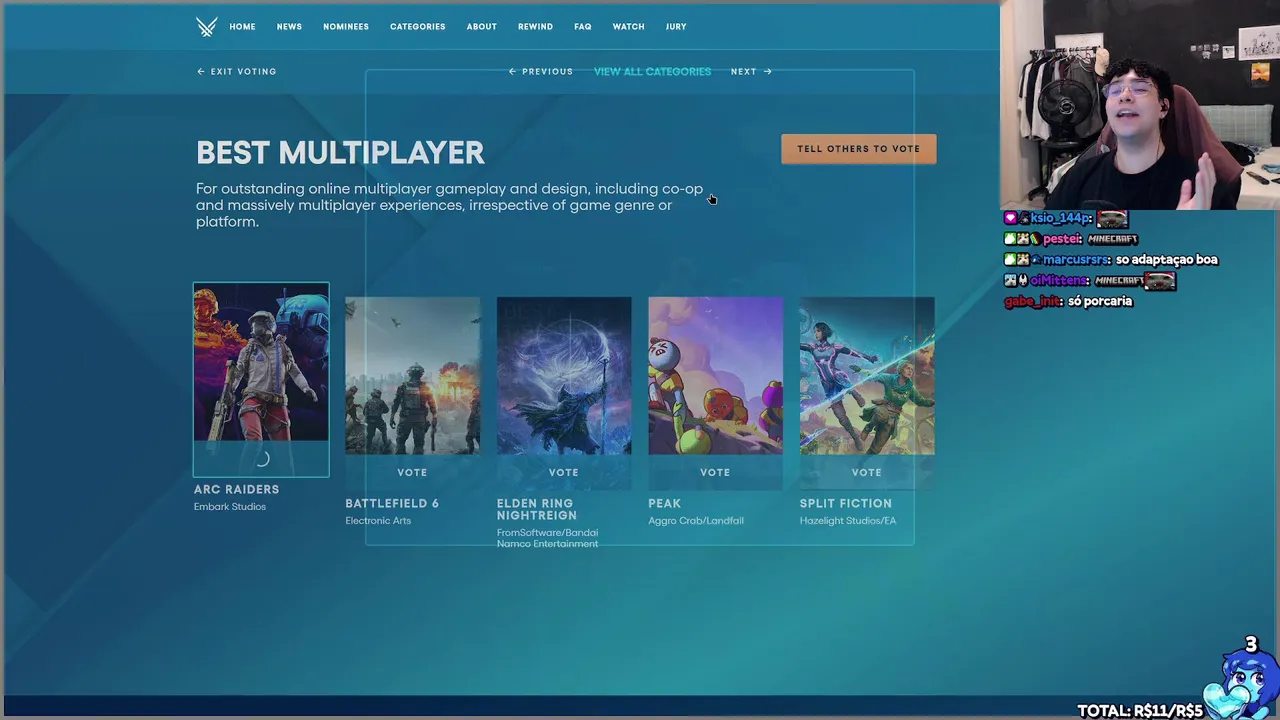Go to the FAQ page
This screenshot has height=720, width=1280.
(583, 27)
